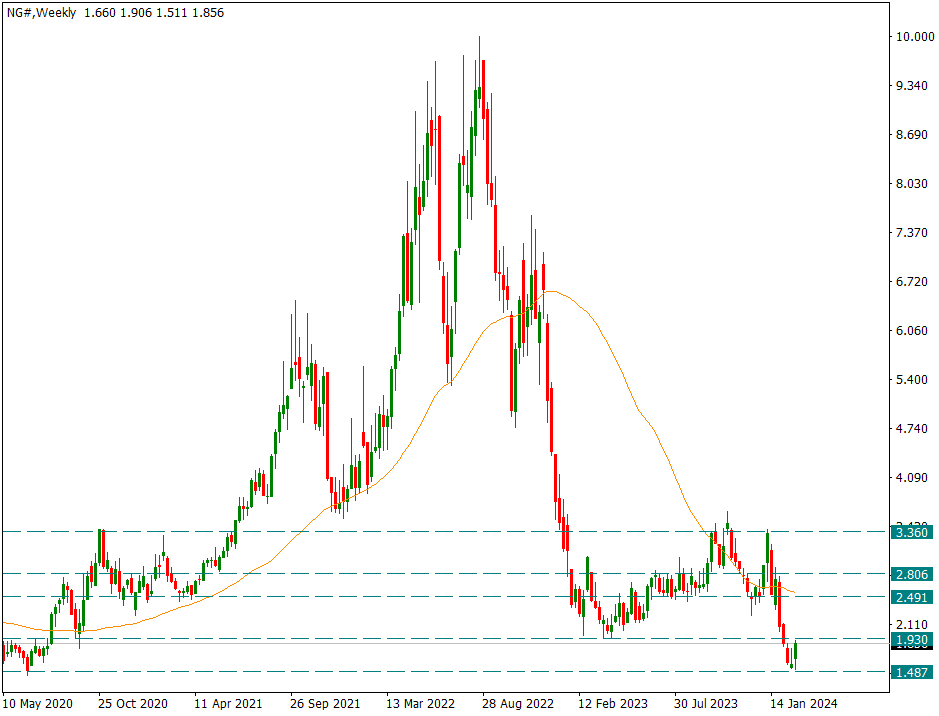This screenshot has width=939, height=716.
Task: Click the 8.690 price axis label
Action: (911, 135)
